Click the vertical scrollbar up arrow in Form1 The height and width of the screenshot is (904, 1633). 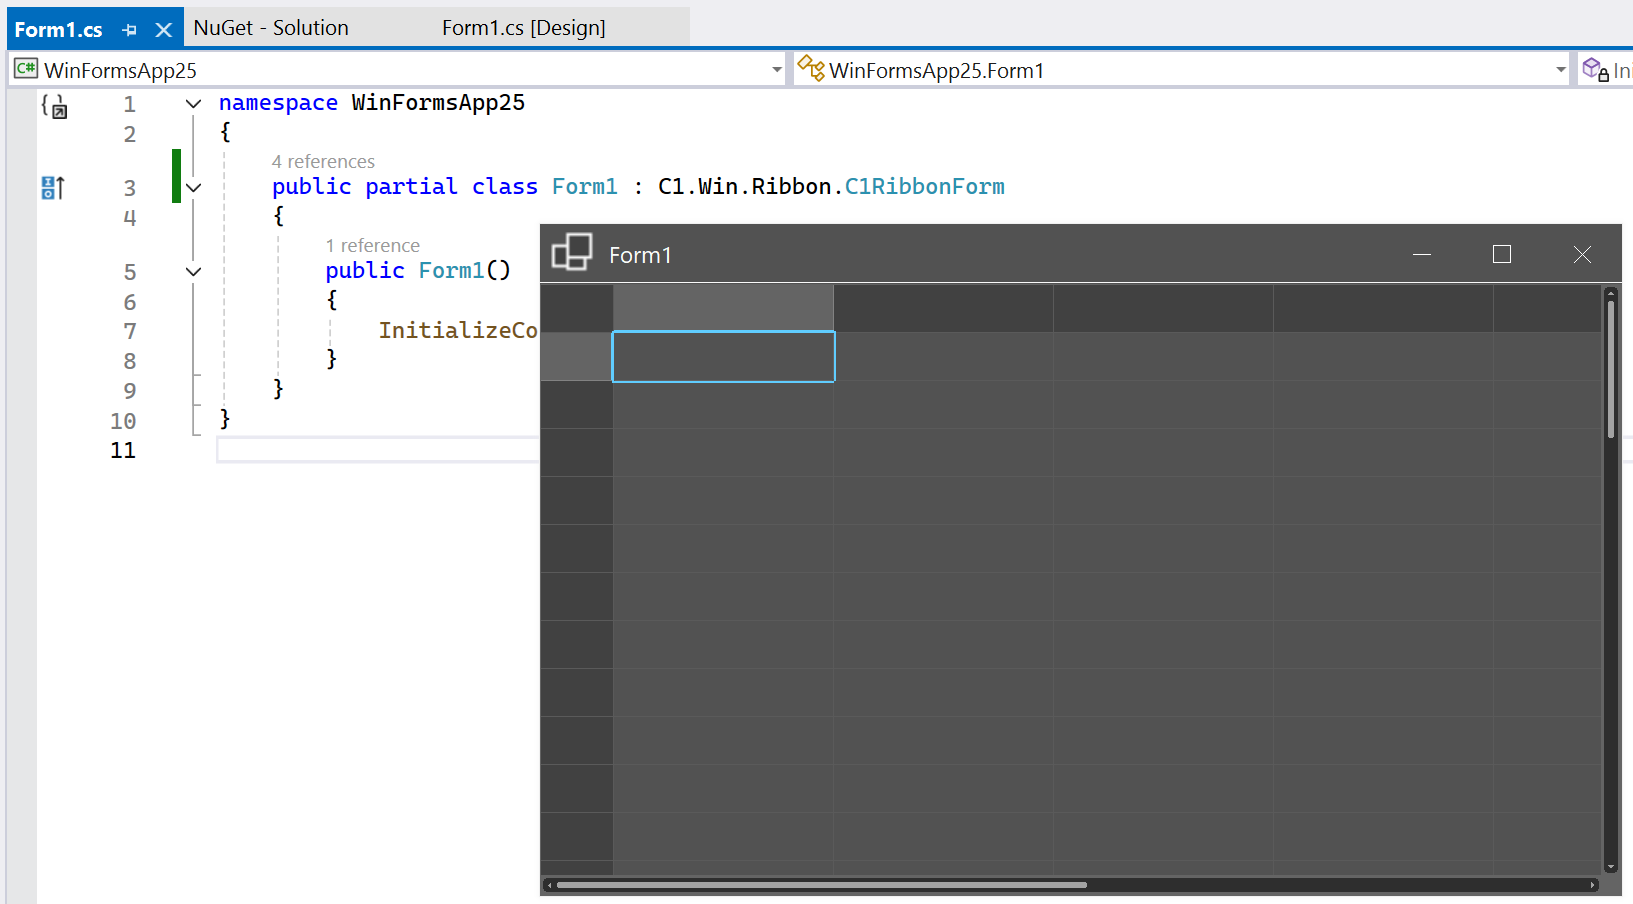1611,293
